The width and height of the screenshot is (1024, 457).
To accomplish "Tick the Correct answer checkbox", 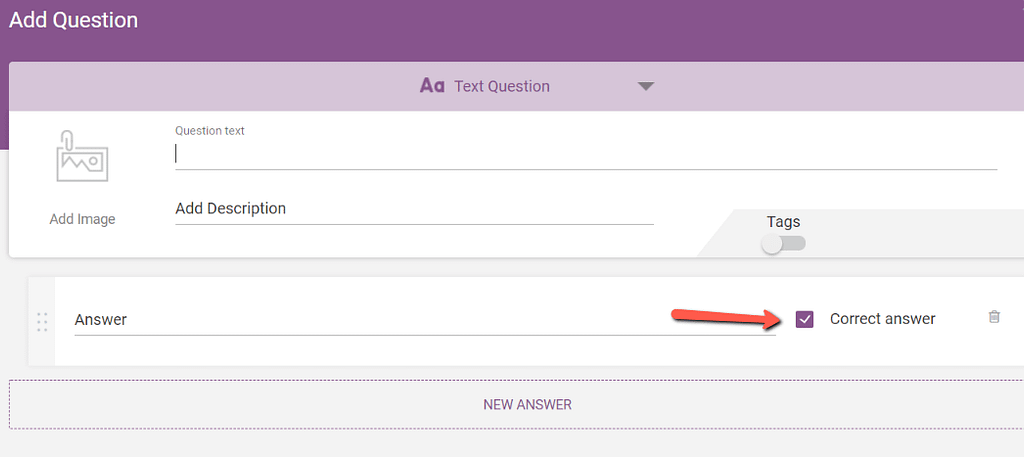I will point(804,319).
